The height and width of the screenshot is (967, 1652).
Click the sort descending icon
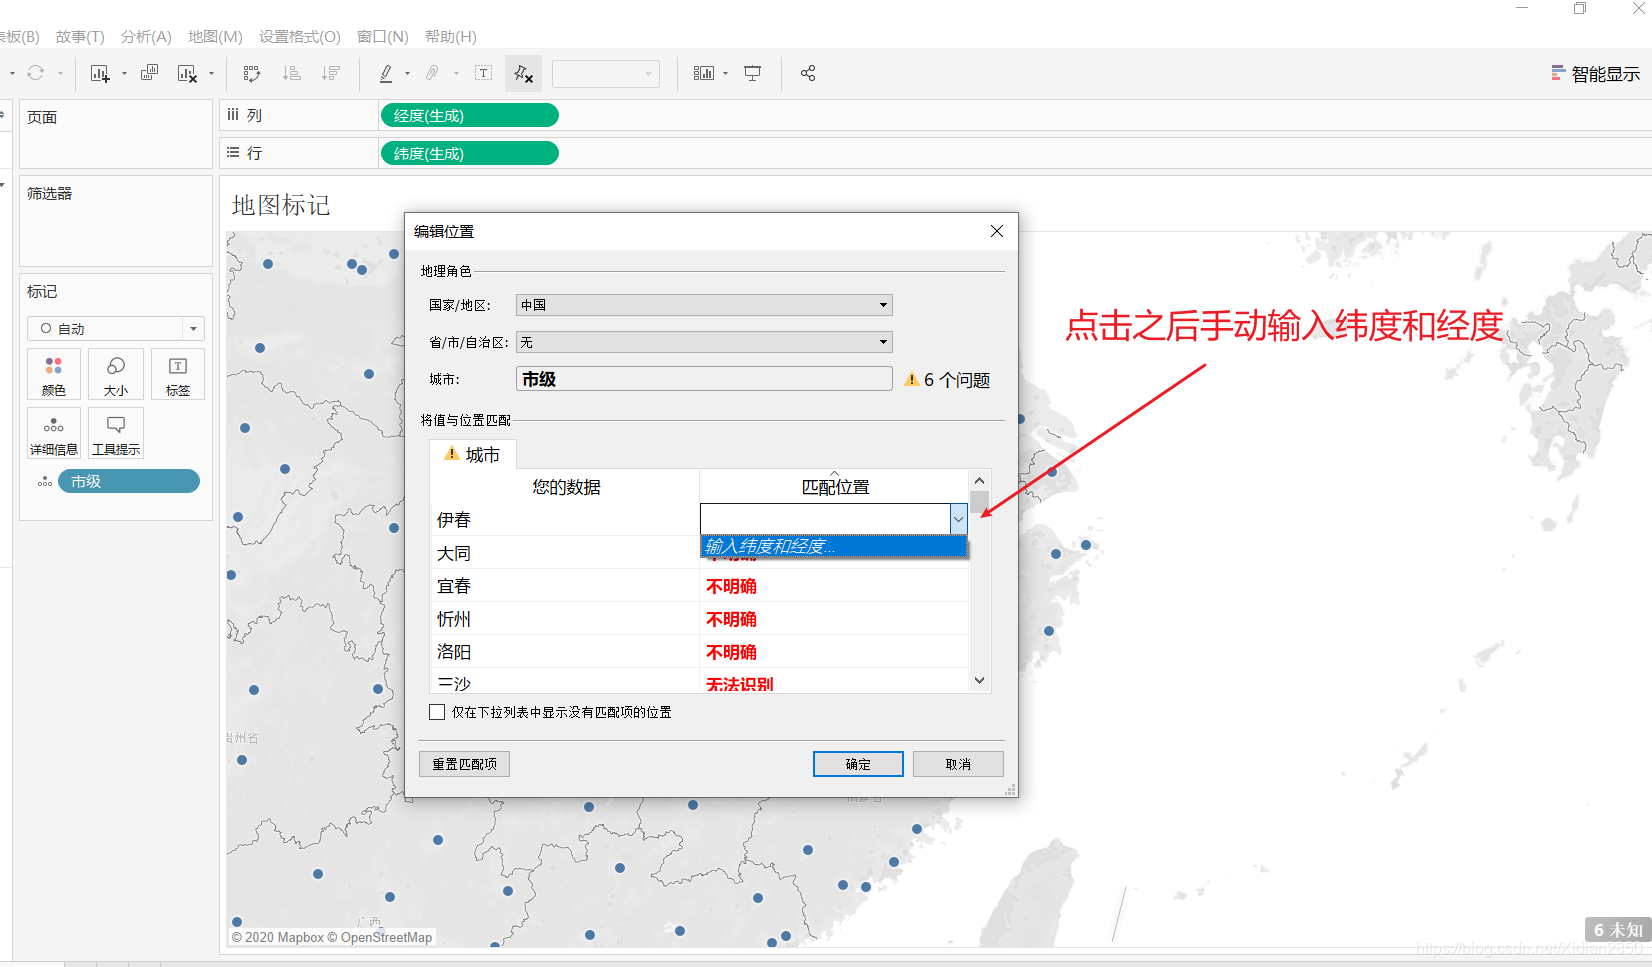331,73
